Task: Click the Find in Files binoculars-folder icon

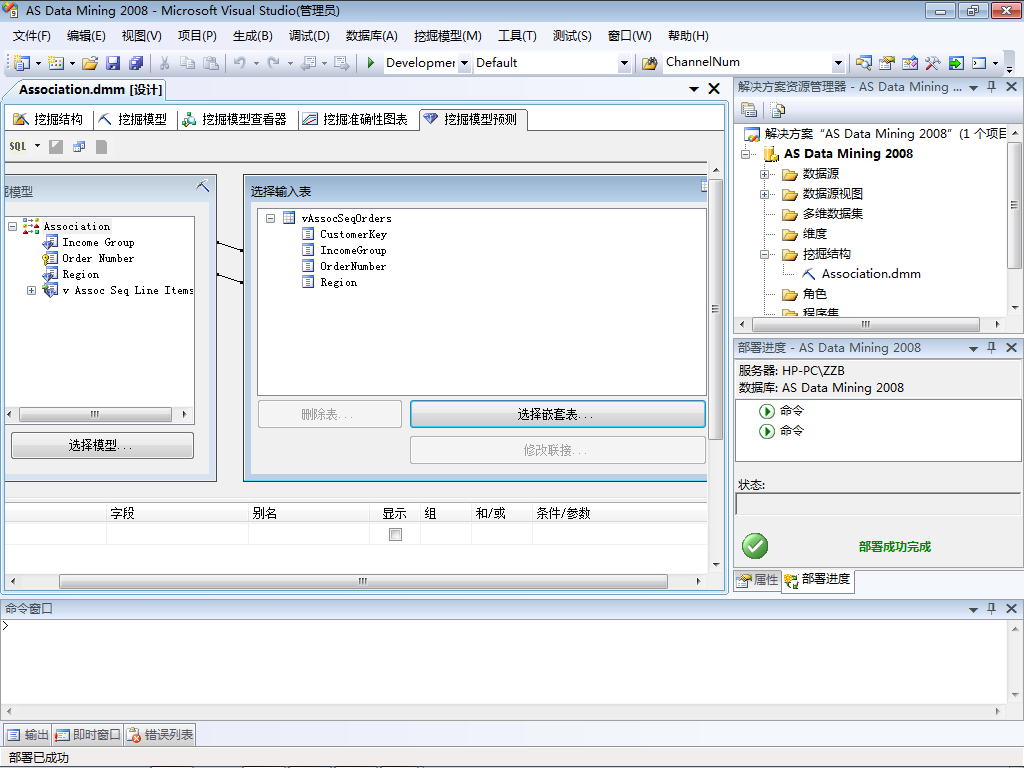Action: [649, 63]
